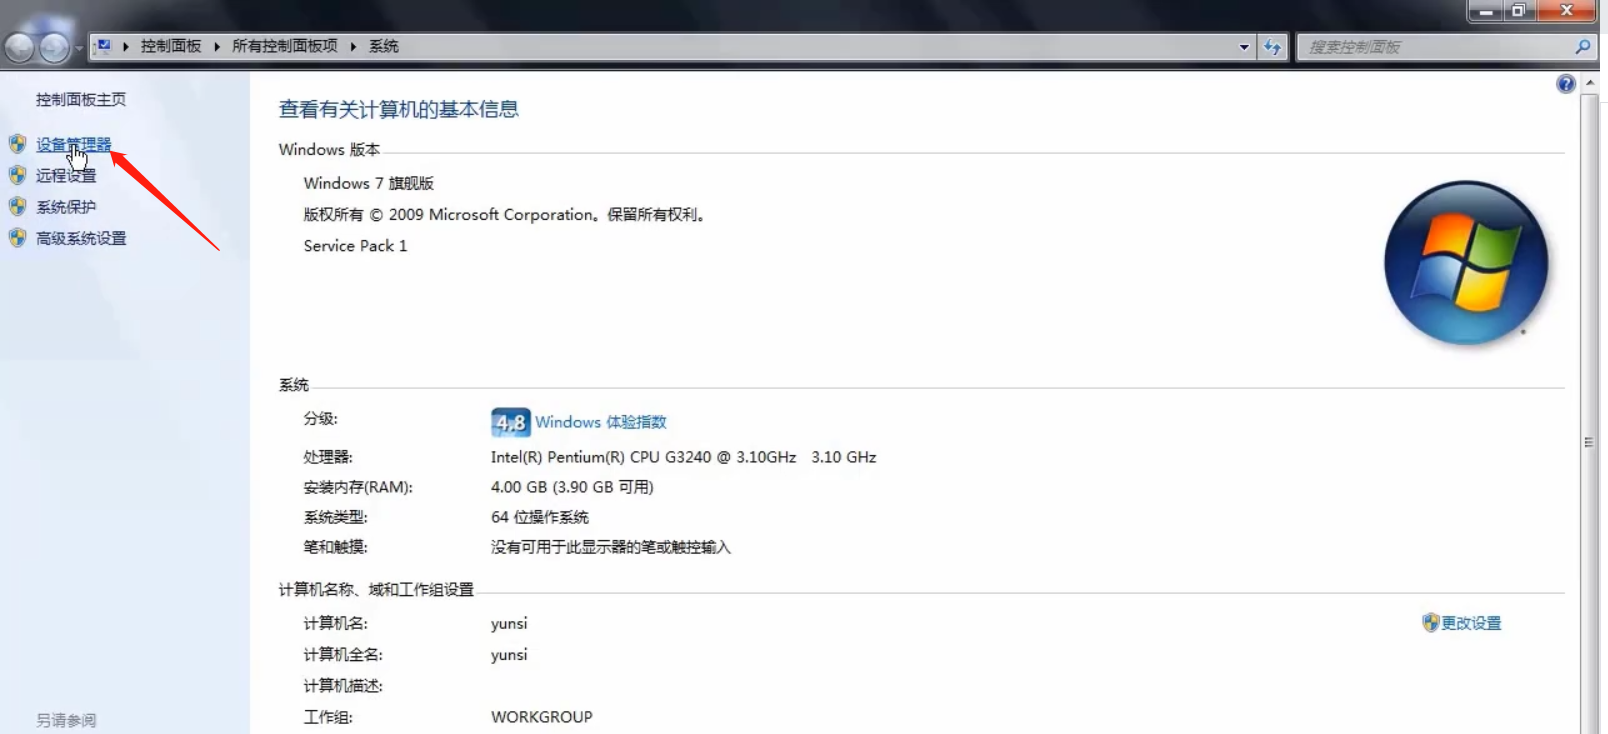
Task: Open the address bar history dropdown
Action: [1244, 47]
